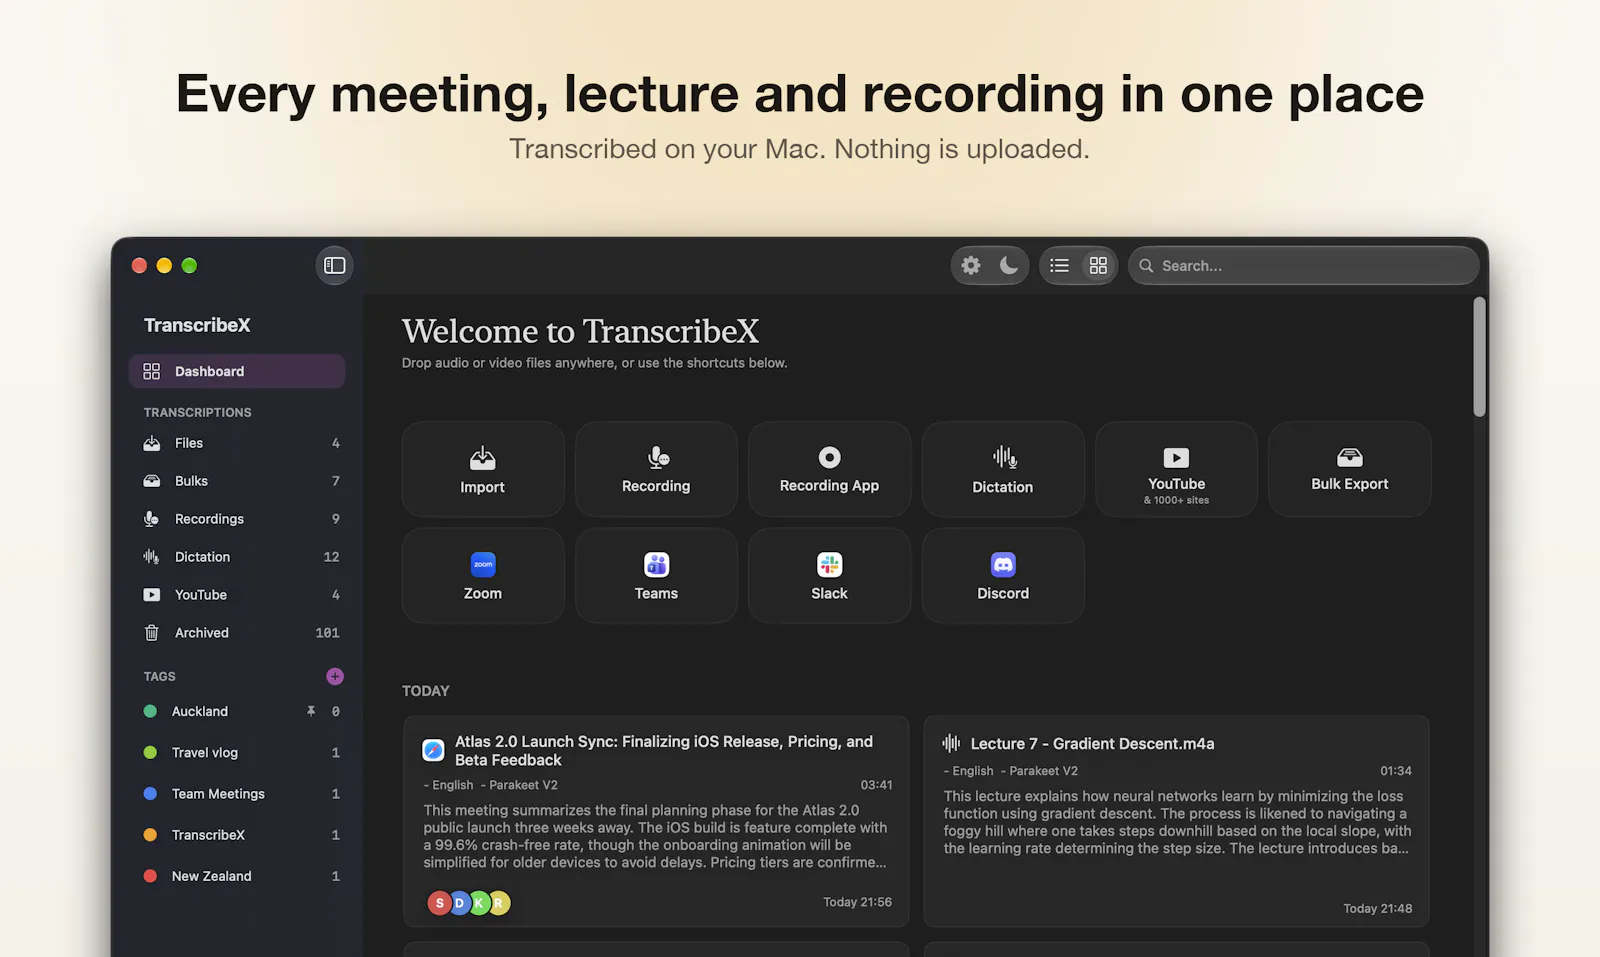Click the TranscribeX sidebar title

[x=197, y=325]
